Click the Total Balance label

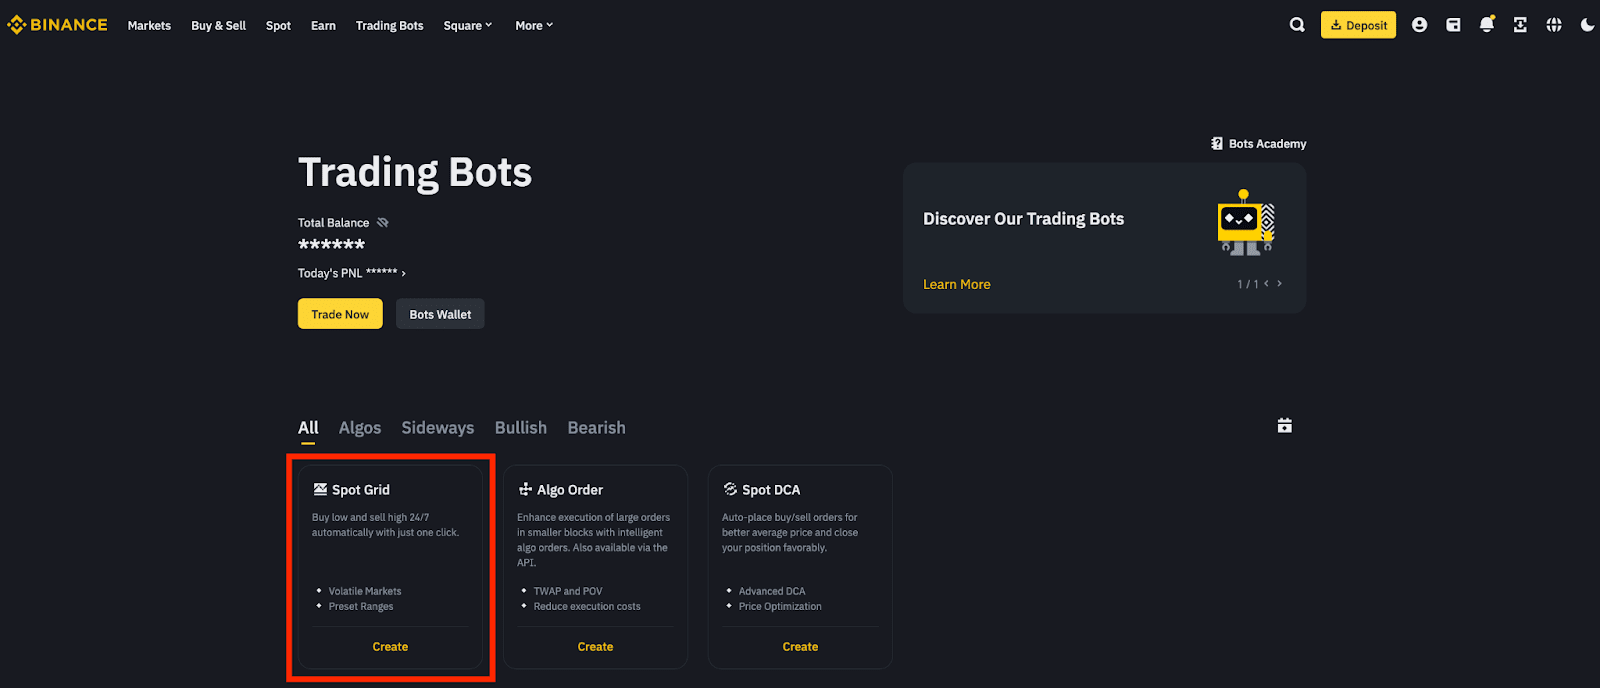(333, 223)
